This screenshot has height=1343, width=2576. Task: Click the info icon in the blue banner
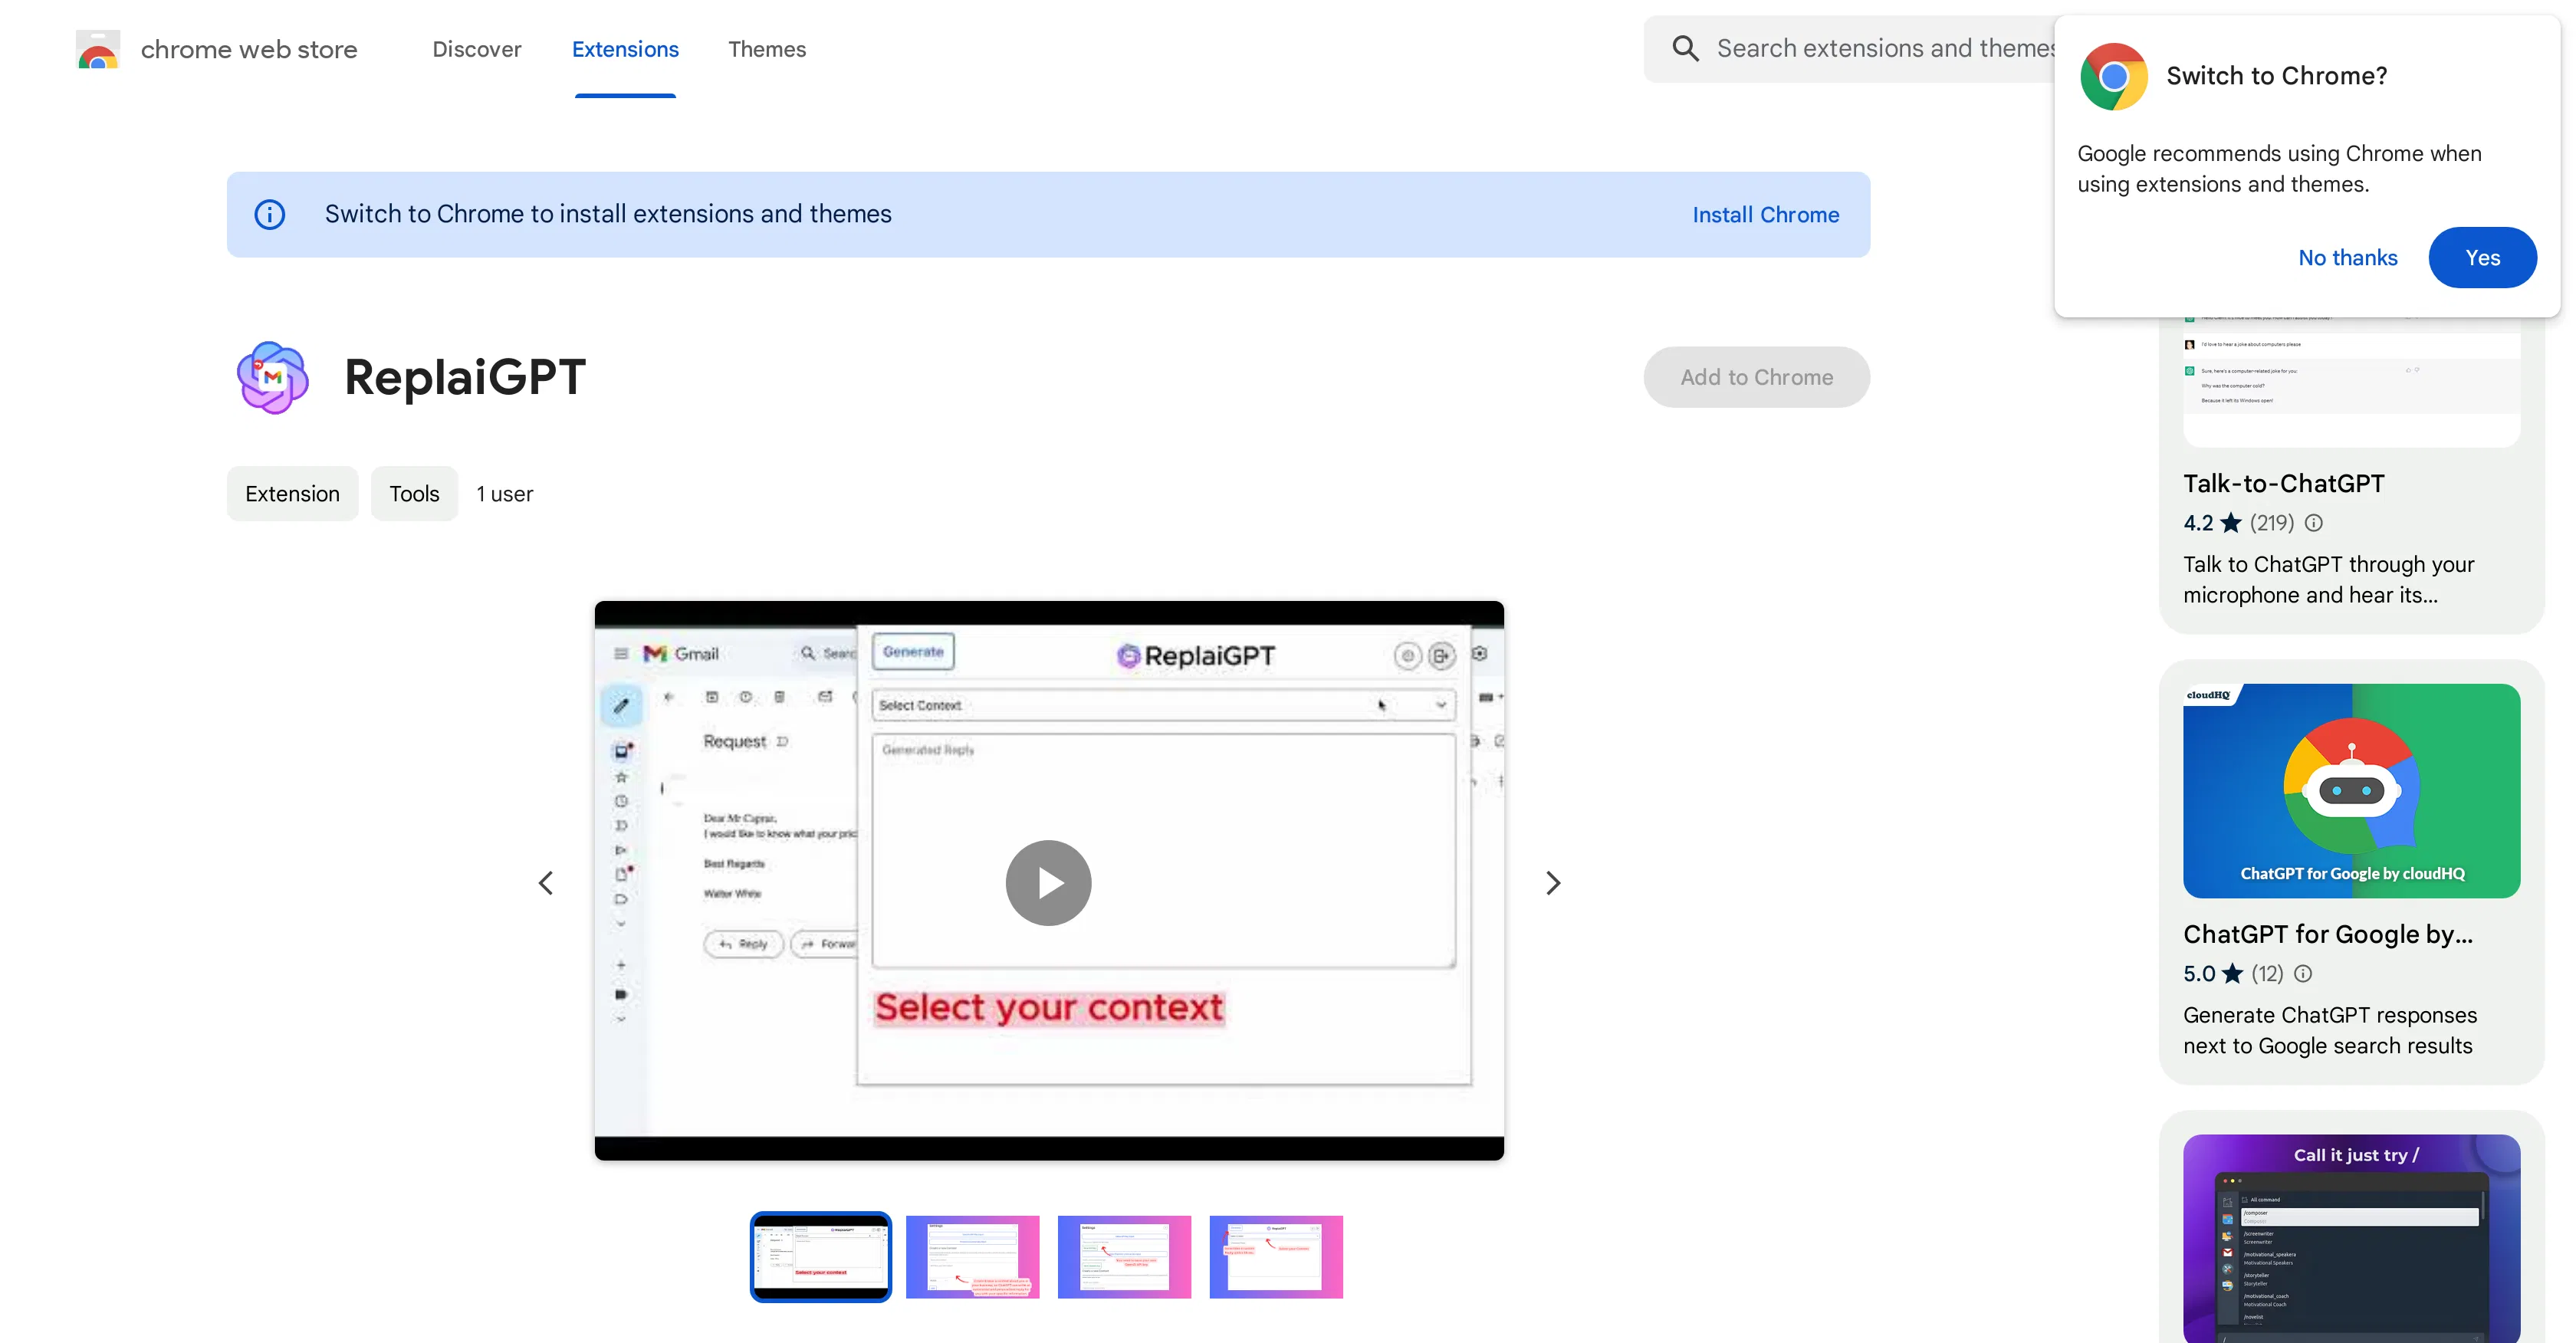point(269,214)
